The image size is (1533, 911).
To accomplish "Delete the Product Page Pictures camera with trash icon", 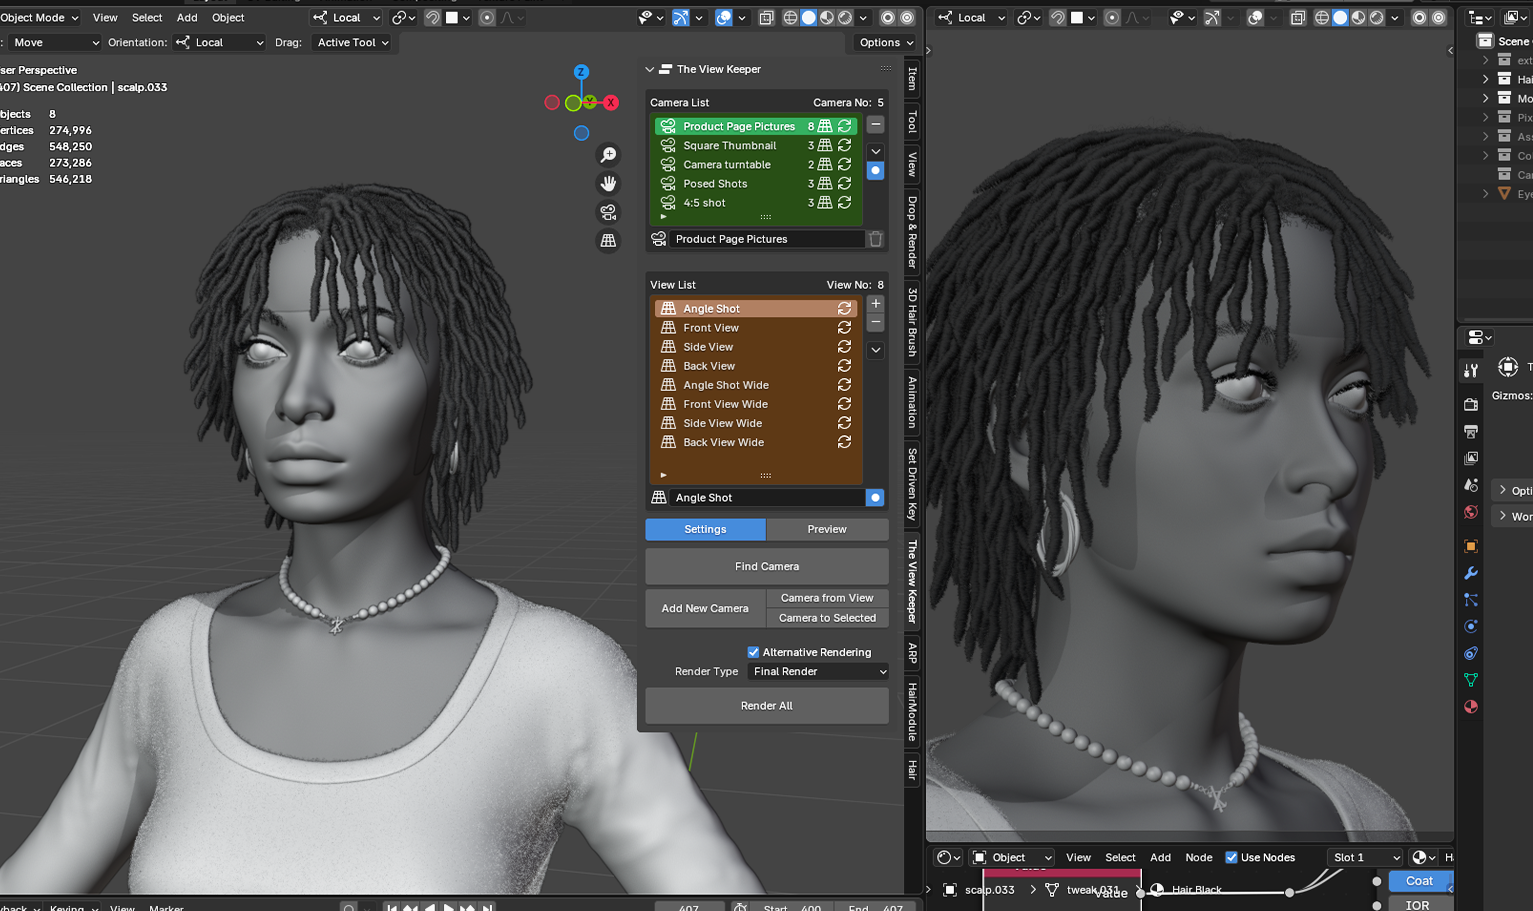I will coord(875,239).
